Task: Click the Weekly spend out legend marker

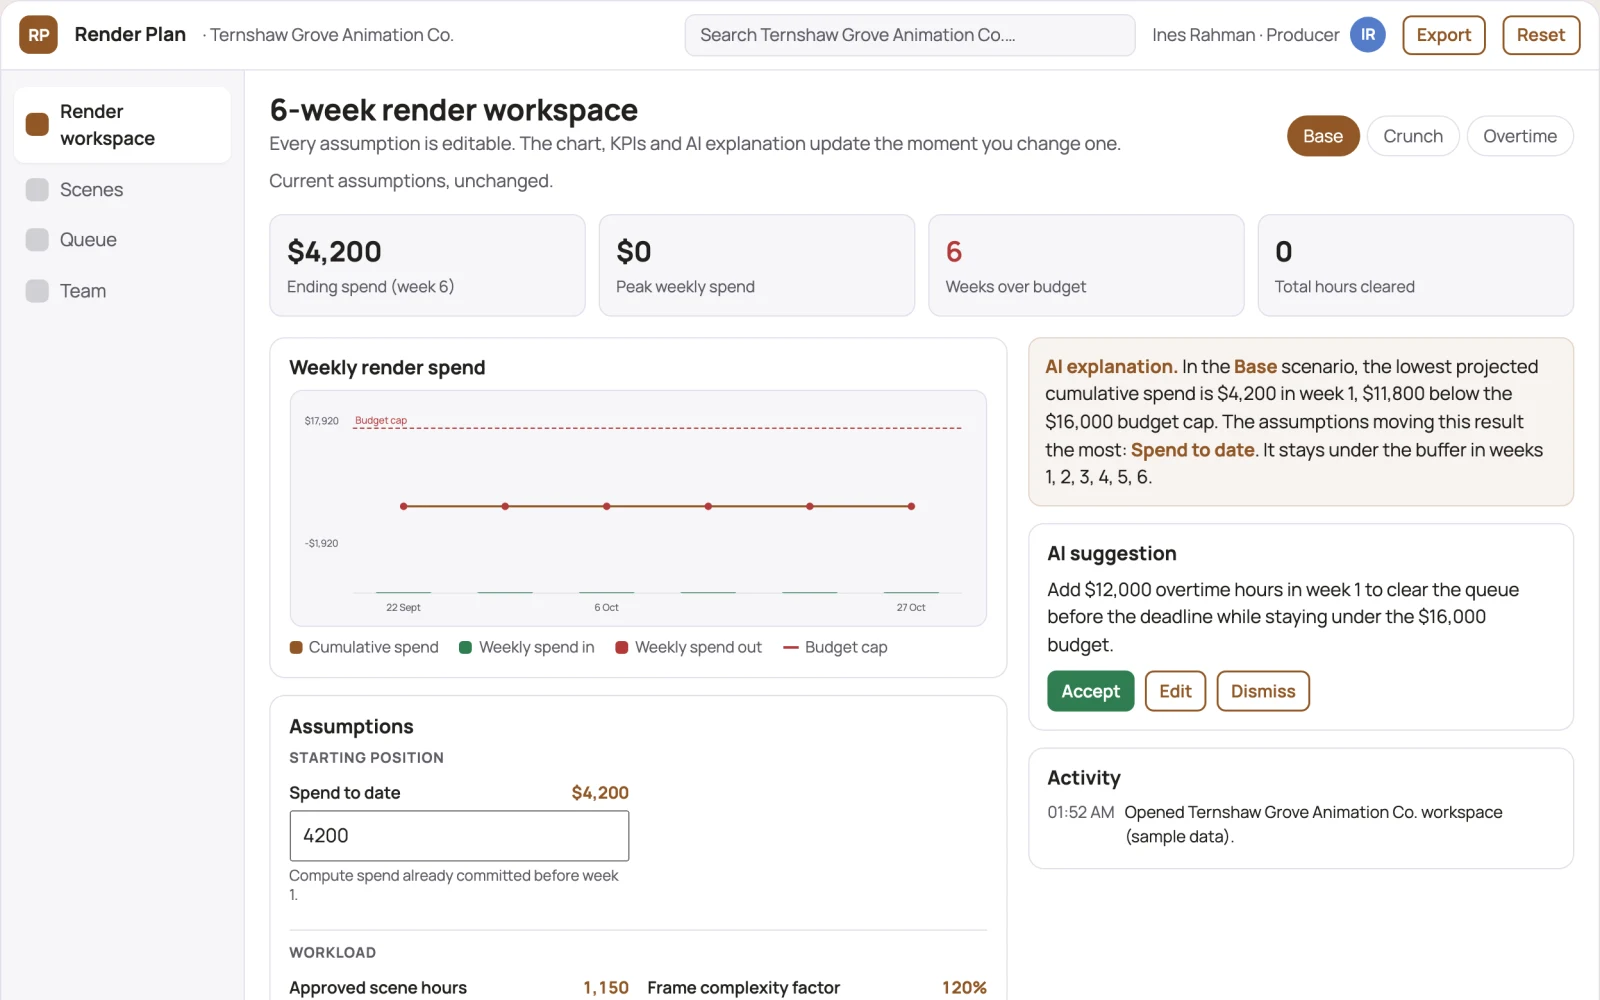Action: (621, 647)
